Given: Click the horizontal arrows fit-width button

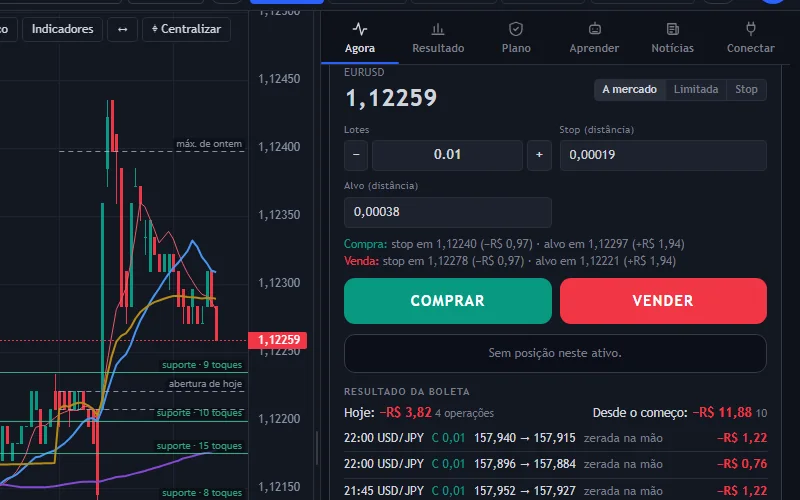Looking at the screenshot, I should [122, 29].
